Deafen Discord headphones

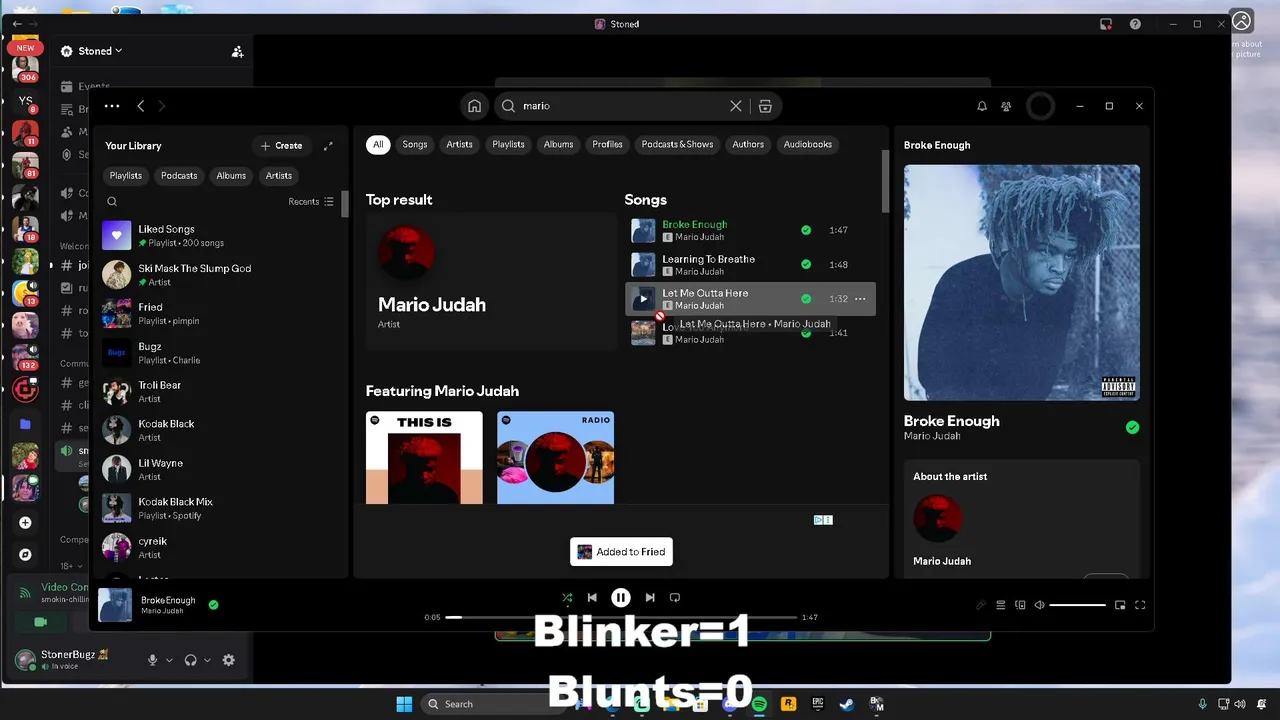(x=190, y=660)
